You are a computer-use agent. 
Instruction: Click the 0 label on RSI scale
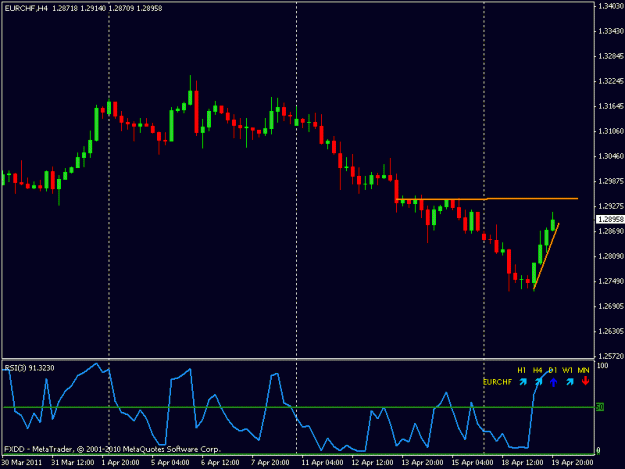598,451
